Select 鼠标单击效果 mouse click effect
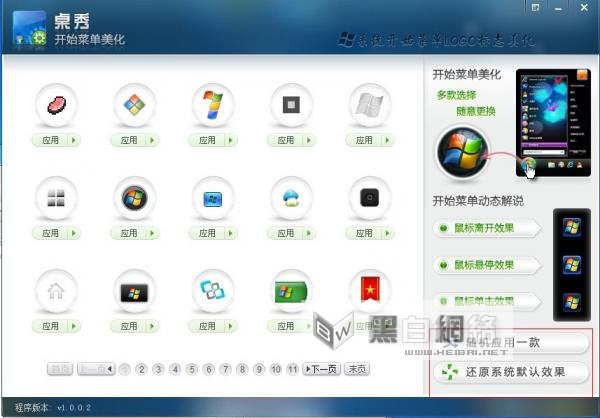The height and width of the screenshot is (418, 600). (x=488, y=301)
